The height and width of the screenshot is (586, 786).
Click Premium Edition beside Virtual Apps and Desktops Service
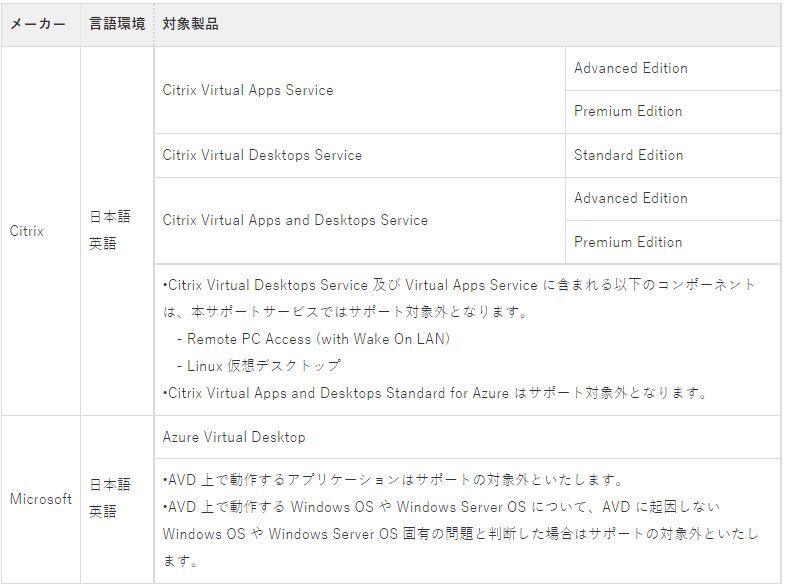point(628,242)
